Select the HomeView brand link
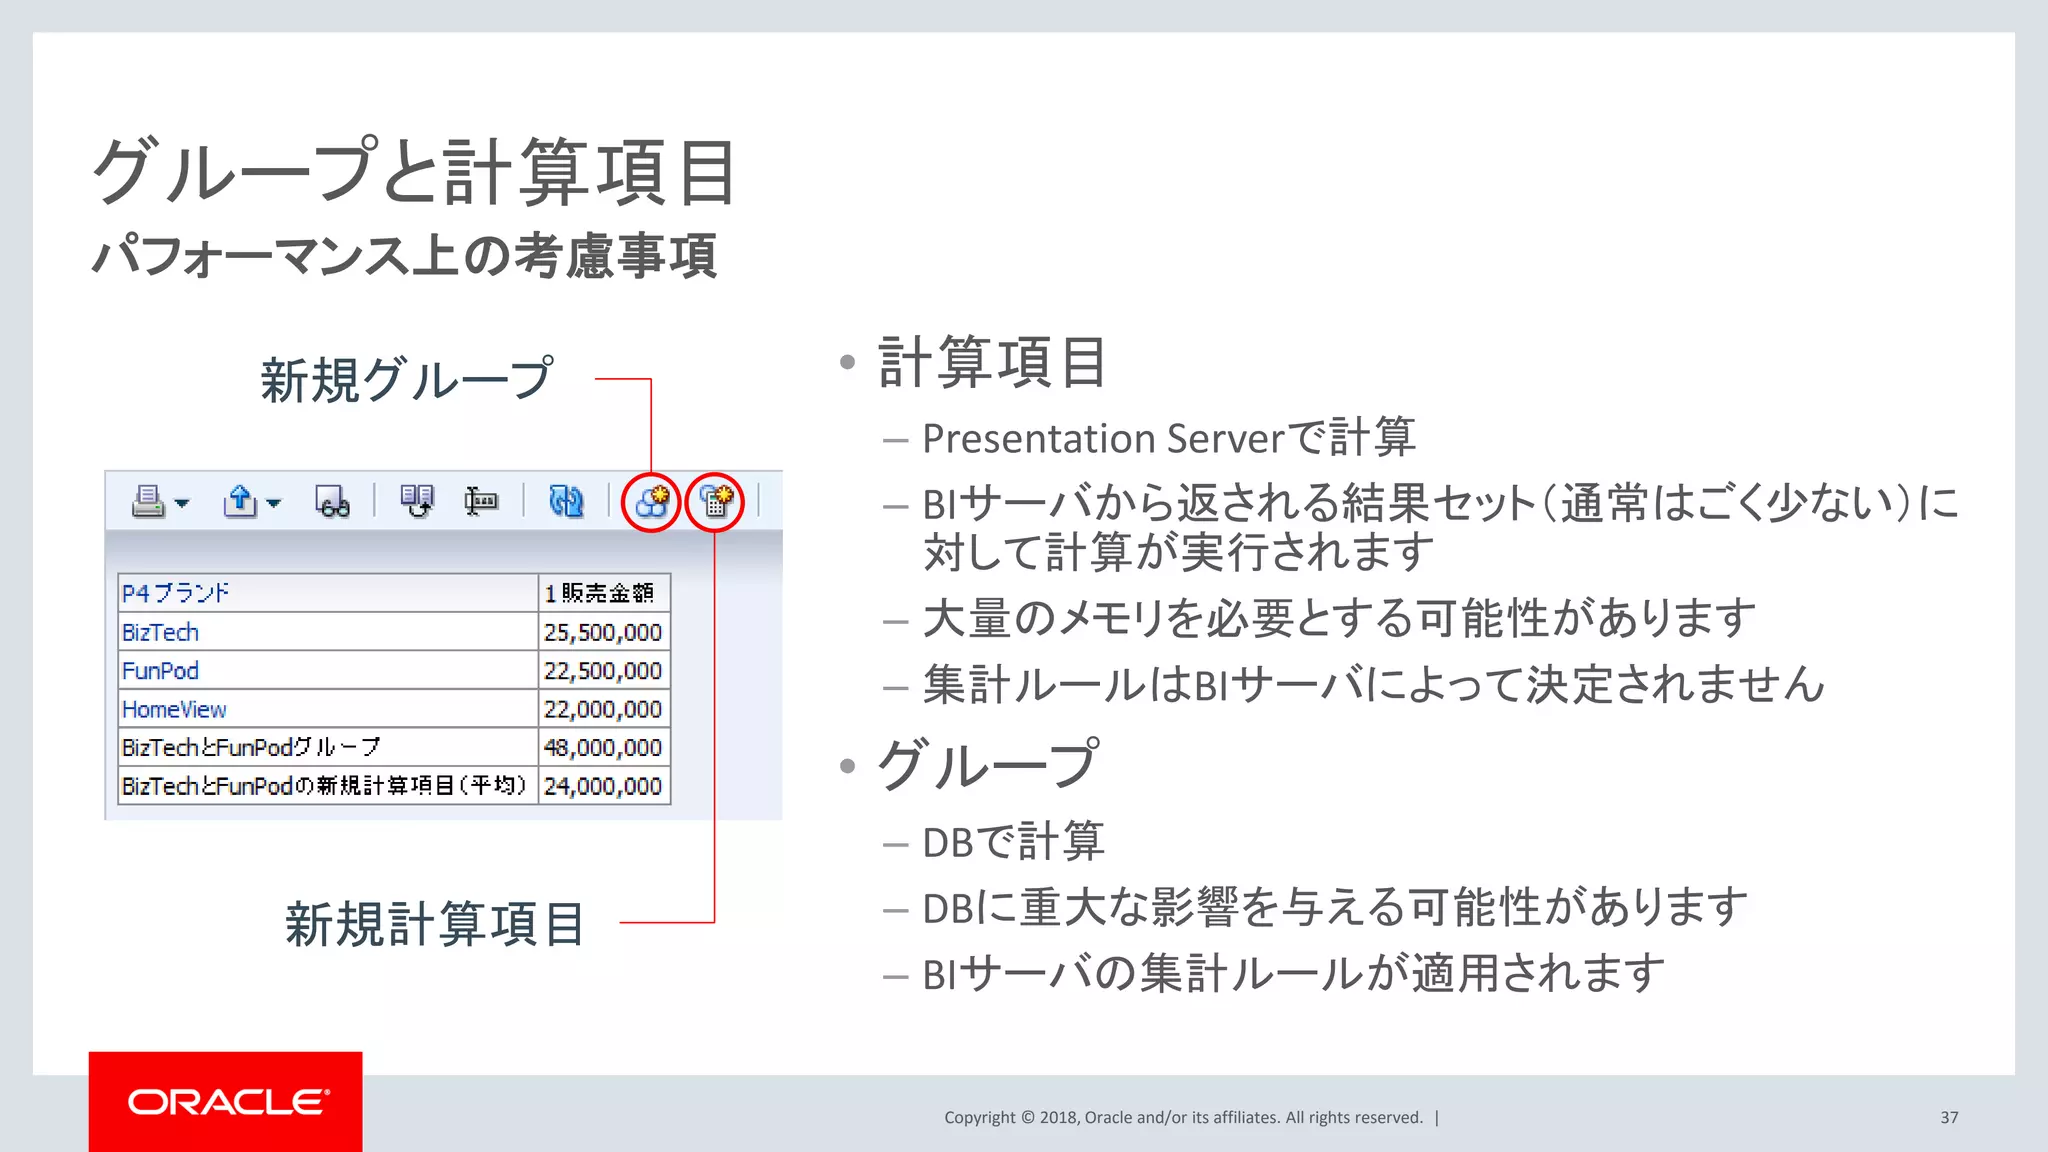This screenshot has width=2048, height=1152. coord(174,709)
